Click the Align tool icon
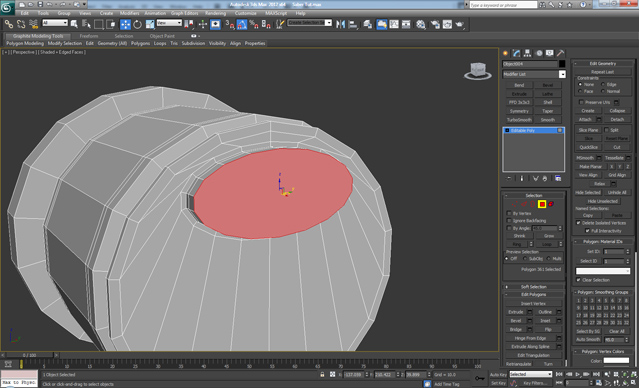The image size is (639, 388). click(353, 24)
